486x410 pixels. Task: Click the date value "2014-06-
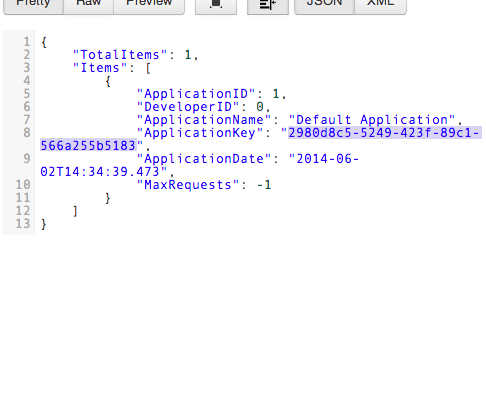coord(324,159)
